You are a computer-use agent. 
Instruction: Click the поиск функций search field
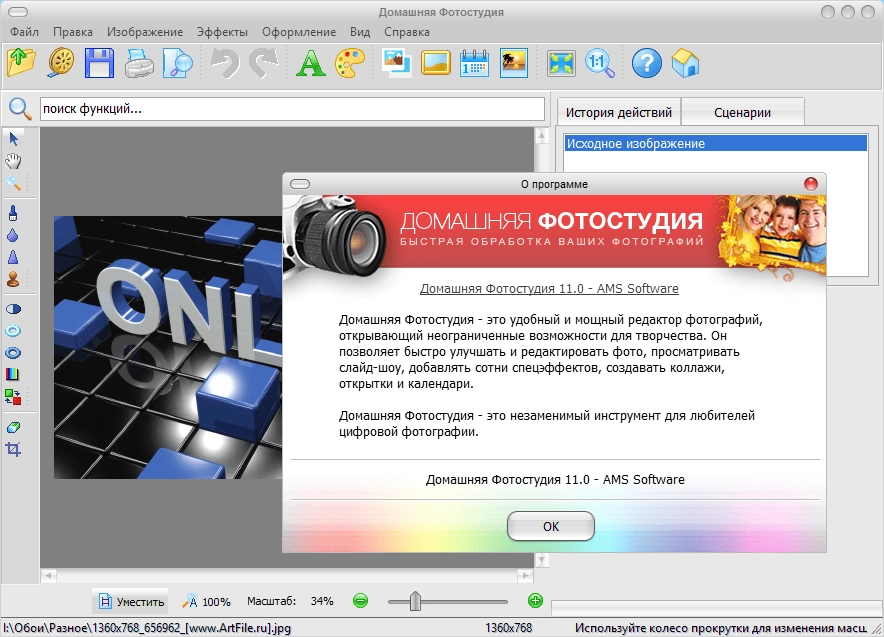point(292,109)
